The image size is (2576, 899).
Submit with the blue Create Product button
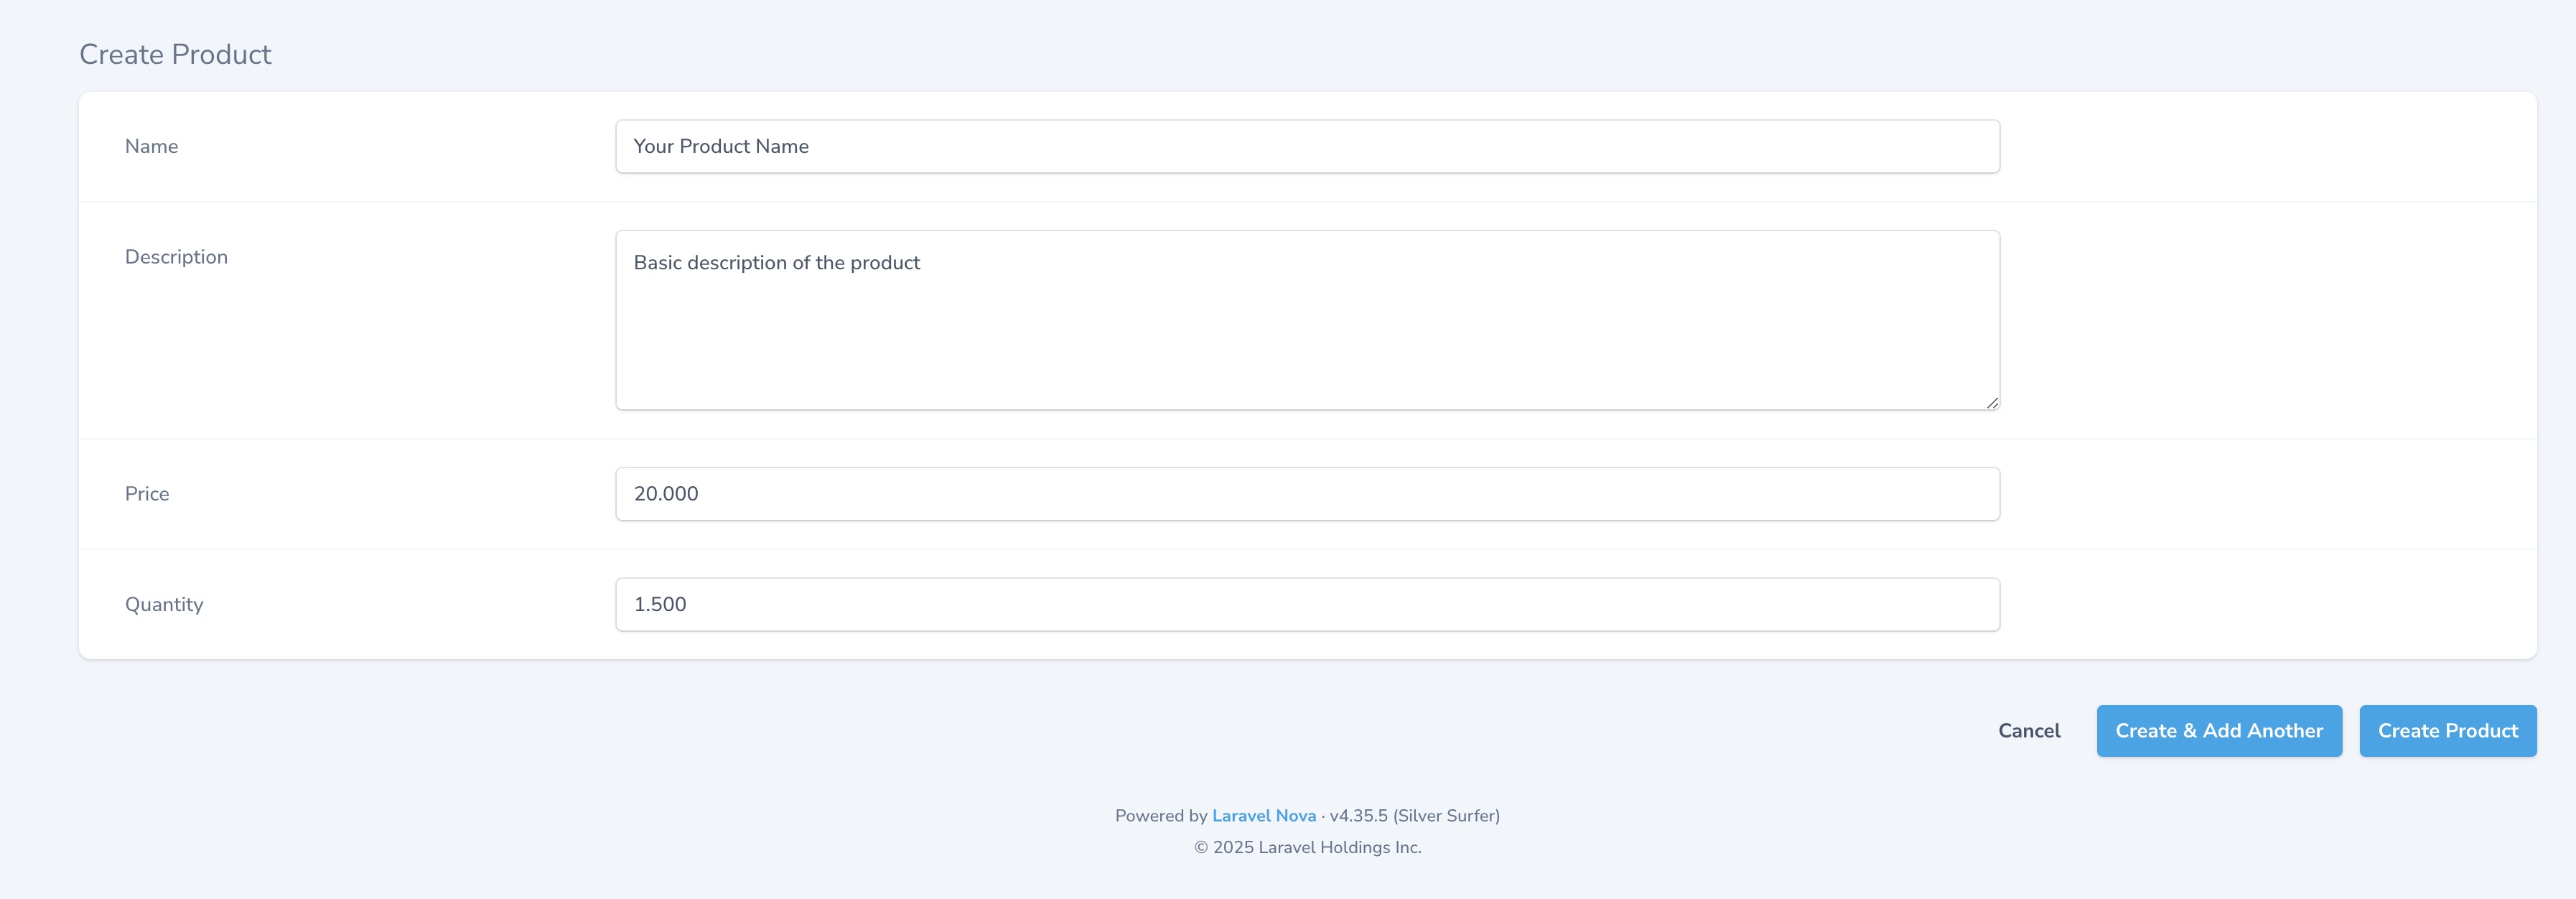tap(2447, 731)
